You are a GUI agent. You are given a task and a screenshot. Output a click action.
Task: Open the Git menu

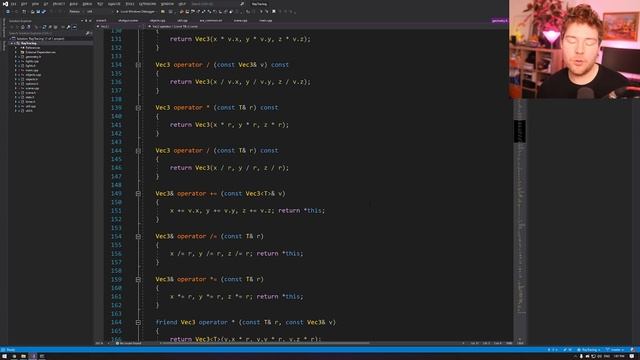click(x=46, y=4)
